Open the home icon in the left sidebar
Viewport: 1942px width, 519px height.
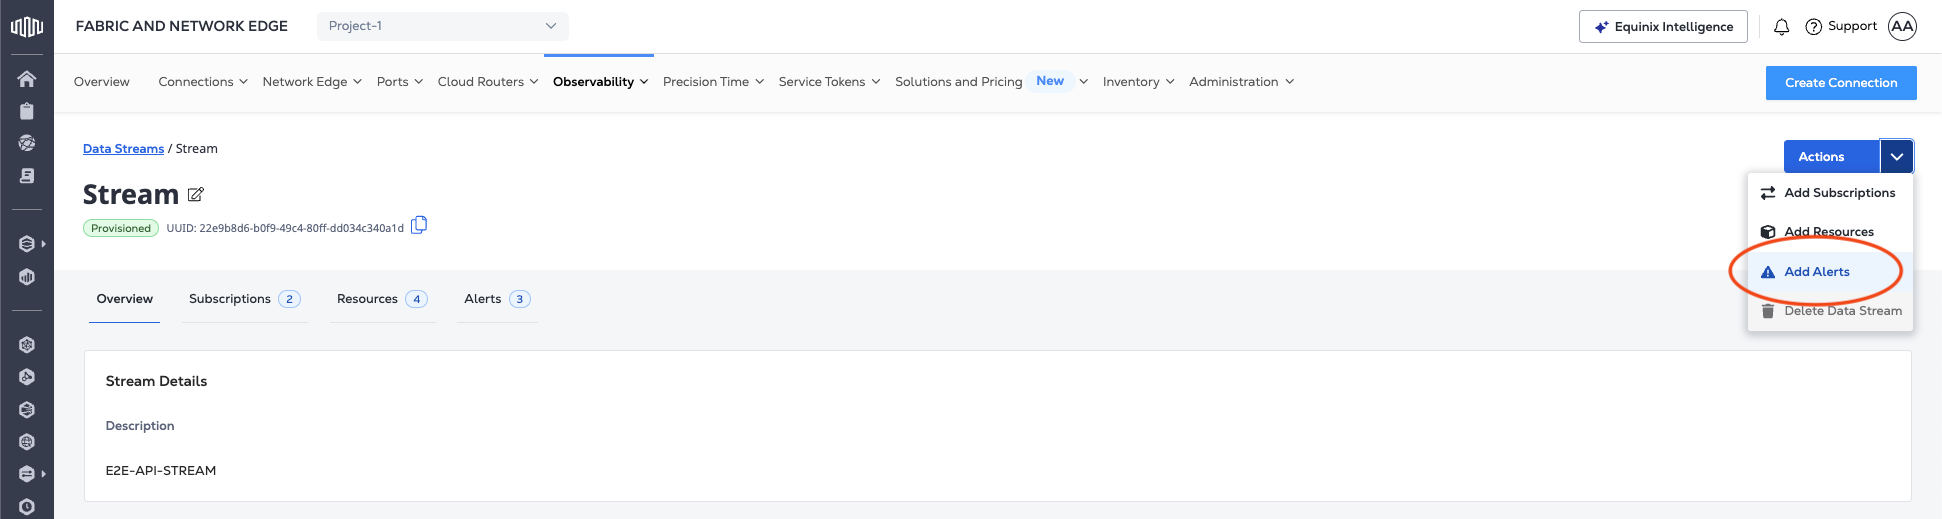tap(27, 79)
